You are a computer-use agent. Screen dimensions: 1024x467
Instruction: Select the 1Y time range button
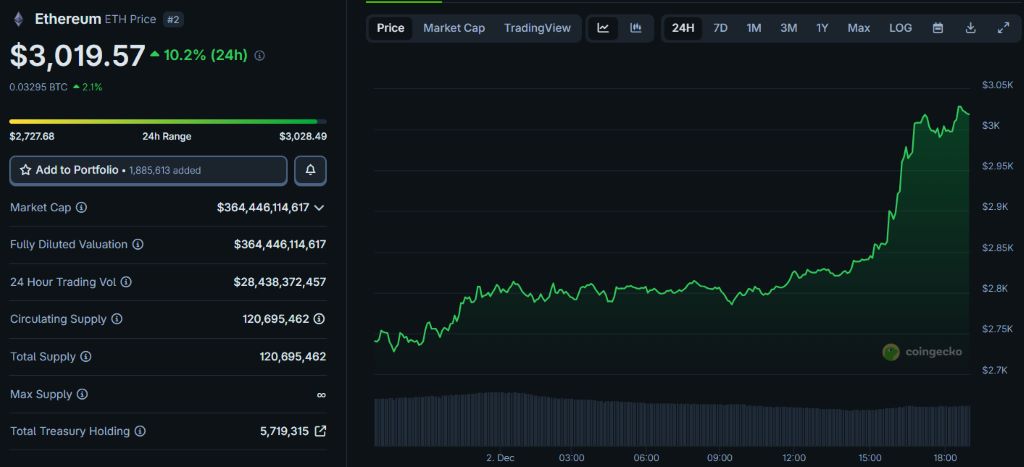click(822, 28)
